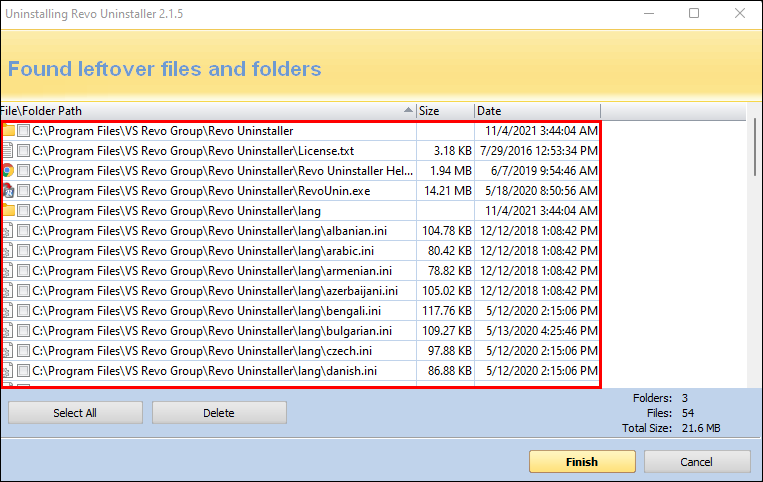The image size is (763, 482).
Task: Click the ini file icon beside arabic.ini
Action: tap(8, 250)
